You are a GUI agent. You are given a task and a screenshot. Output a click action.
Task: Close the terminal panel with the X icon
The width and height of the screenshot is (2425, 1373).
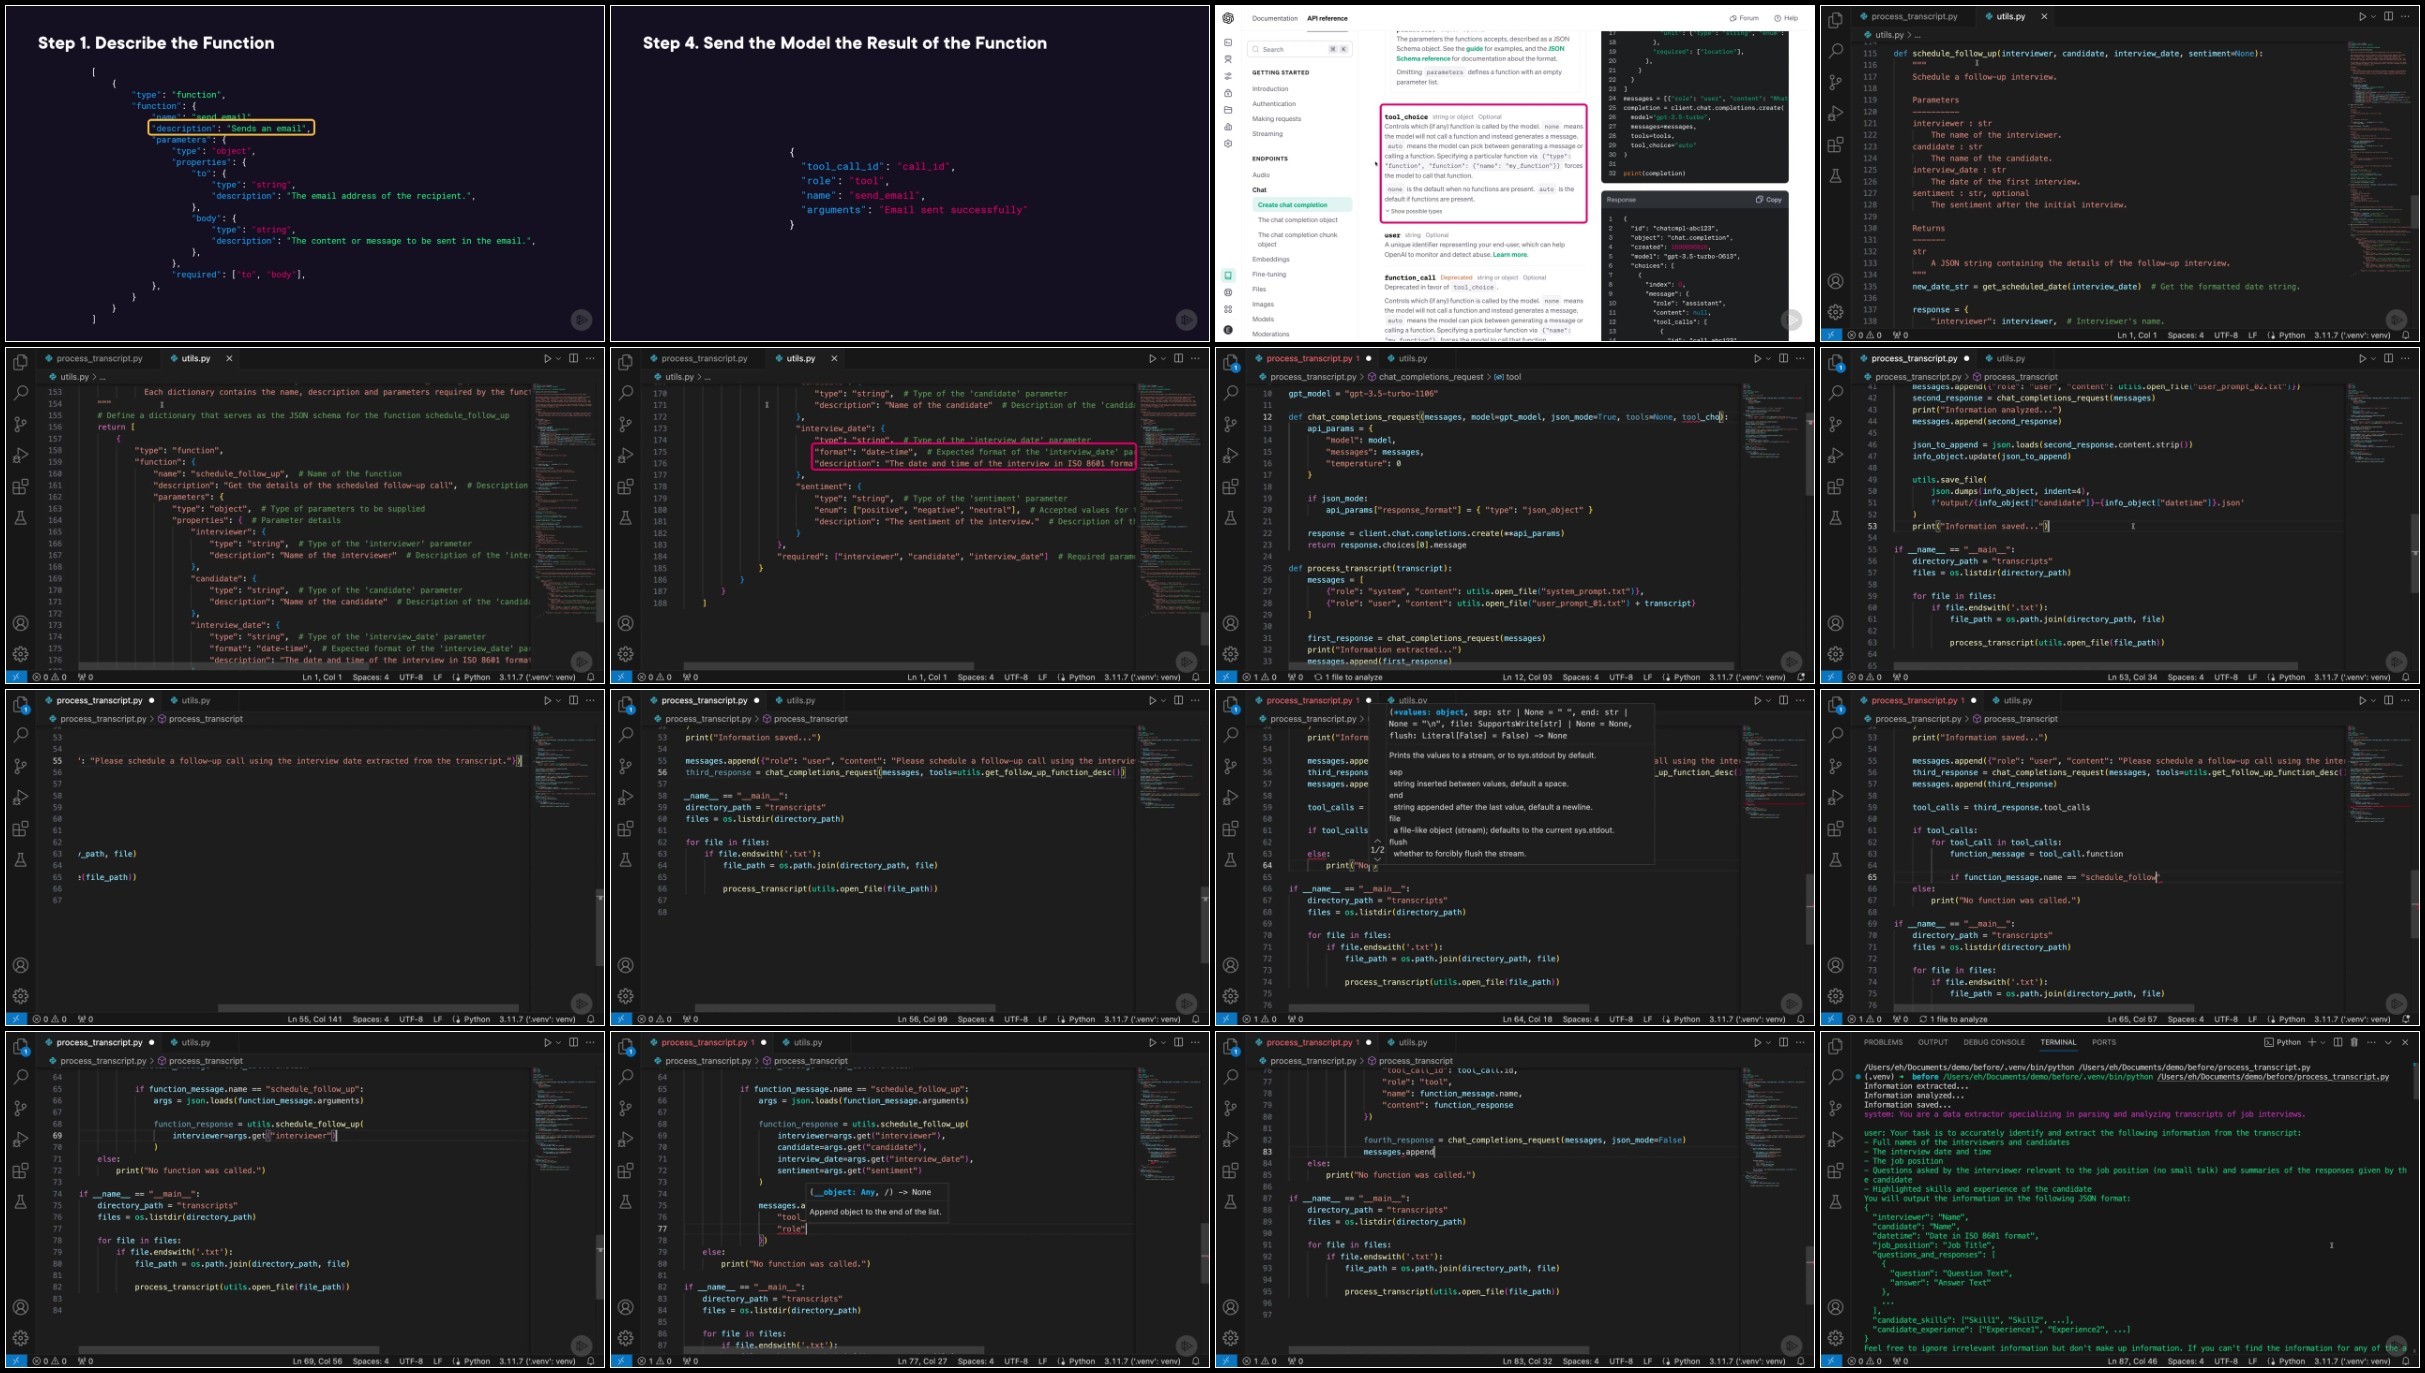pyautogui.click(x=2405, y=1042)
